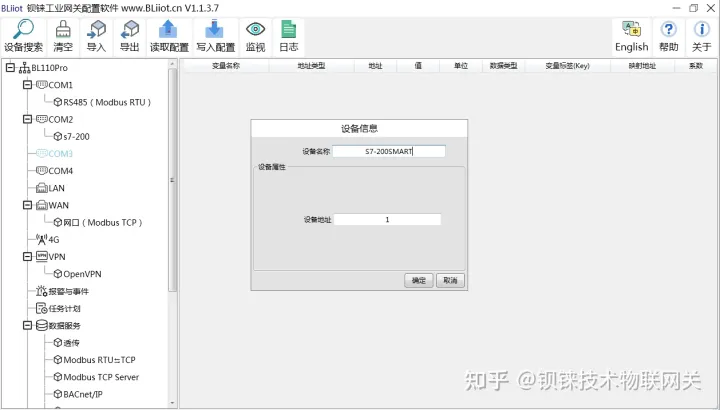Select Modbus TCP Server item
Image resolution: width=720 pixels, height=410 pixels.
[x=96, y=377]
